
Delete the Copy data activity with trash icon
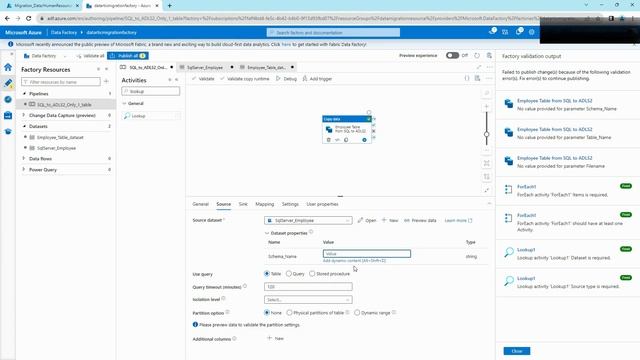click(x=329, y=140)
